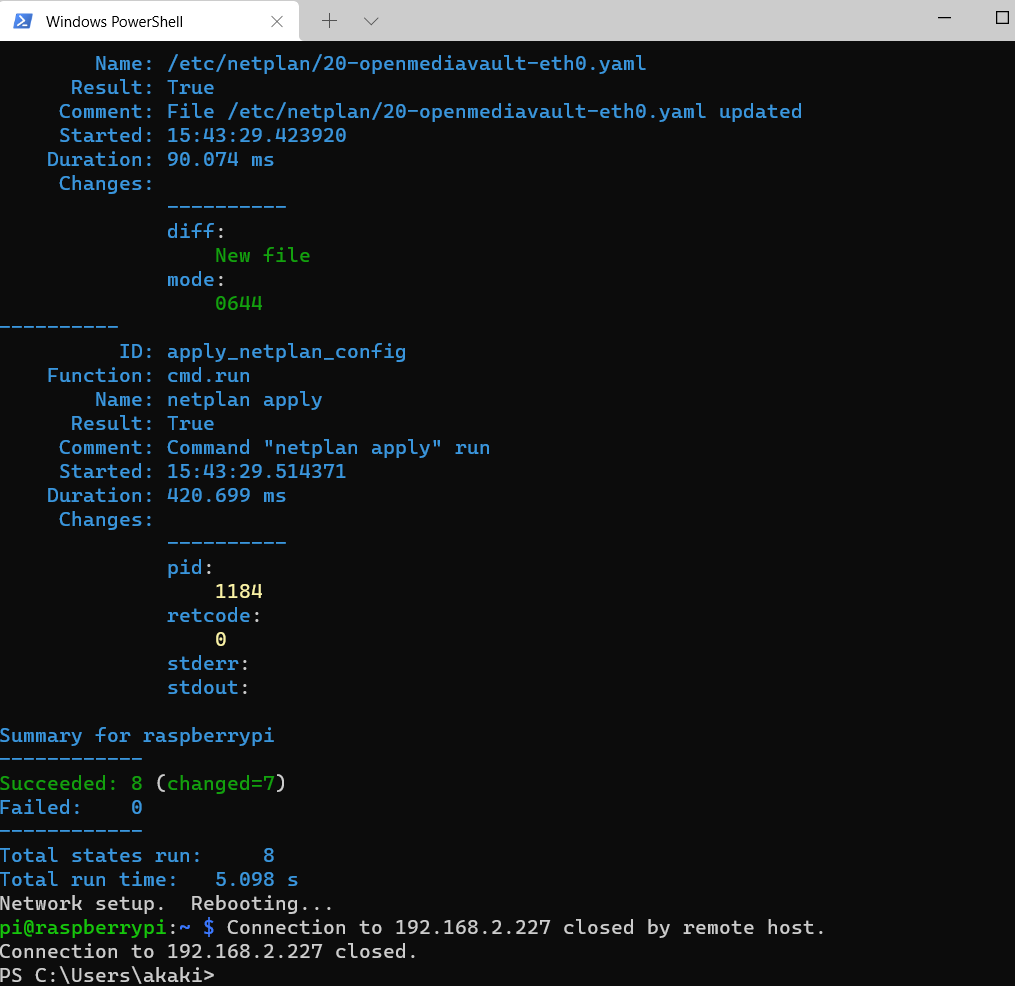This screenshot has height=986, width=1015.
Task: Click the 'Failed: 0' line
Action: pos(71,807)
